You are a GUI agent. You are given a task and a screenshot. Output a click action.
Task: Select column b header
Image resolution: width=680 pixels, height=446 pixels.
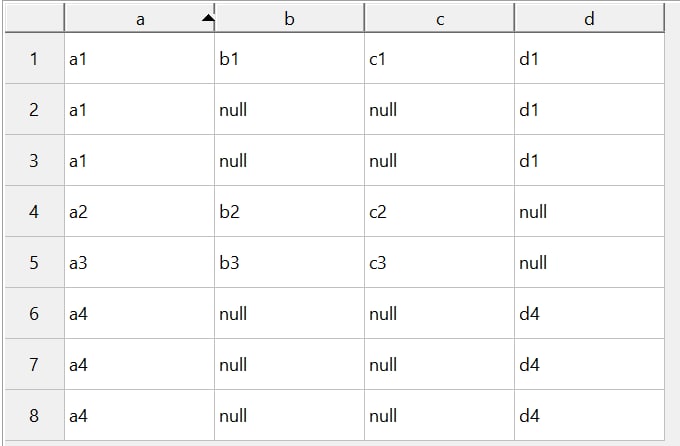pos(289,18)
